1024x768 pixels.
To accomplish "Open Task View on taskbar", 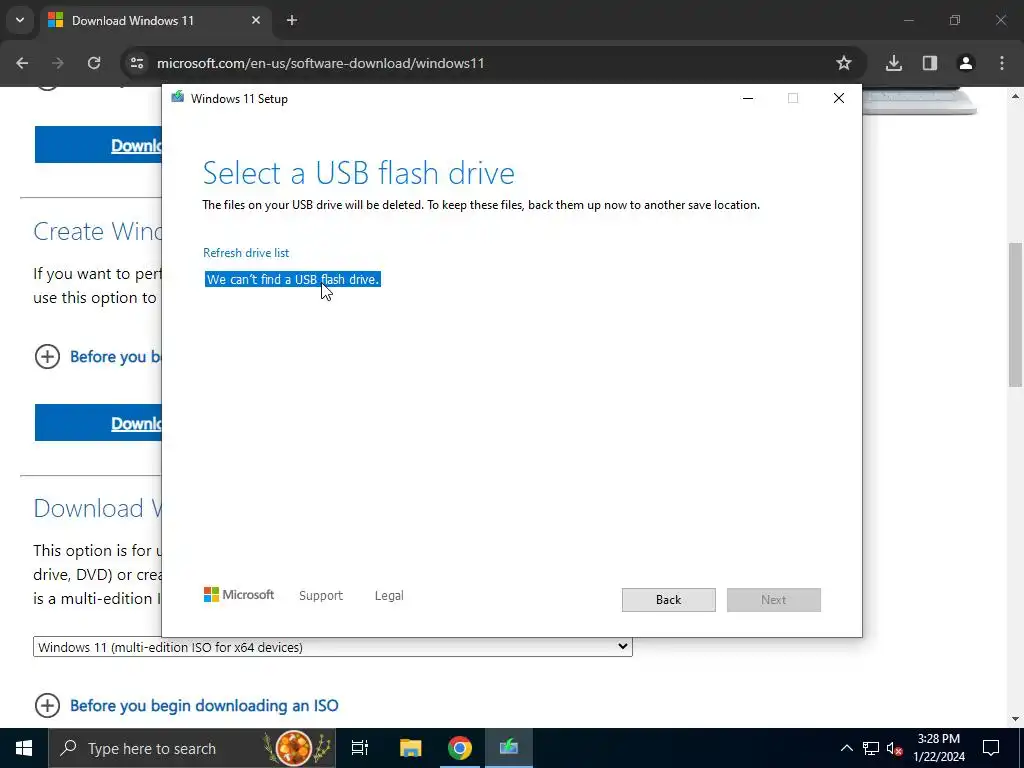I will click(x=360, y=748).
